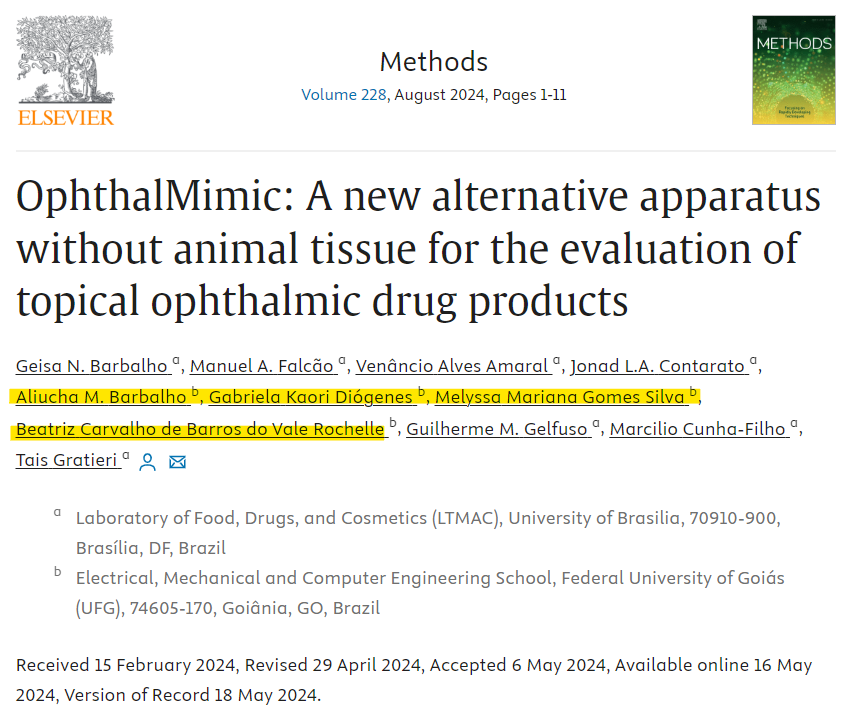The height and width of the screenshot is (728, 848).
Task: Open the author profile person icon
Action: tap(148, 462)
